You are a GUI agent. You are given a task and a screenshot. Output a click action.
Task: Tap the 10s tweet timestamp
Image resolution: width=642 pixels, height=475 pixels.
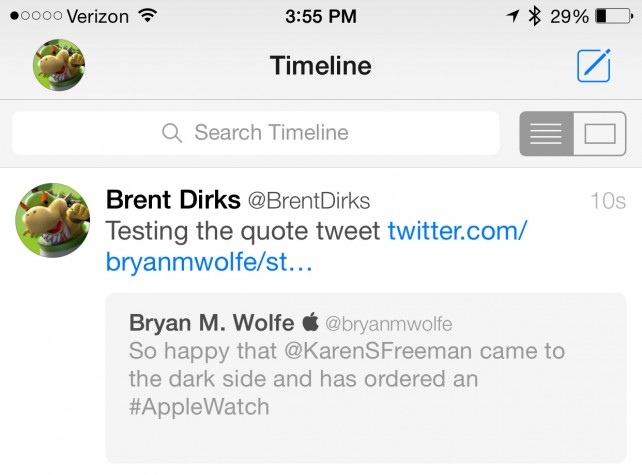(x=608, y=201)
